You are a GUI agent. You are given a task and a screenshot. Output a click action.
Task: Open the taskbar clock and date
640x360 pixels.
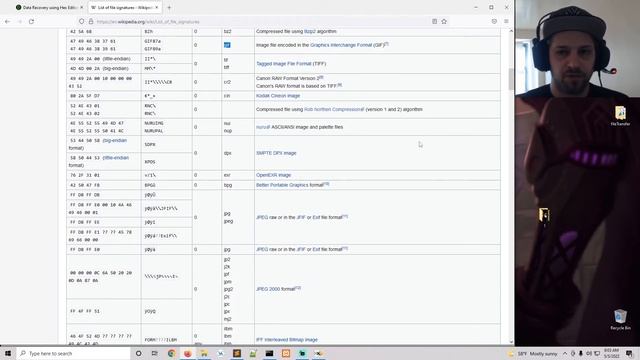611,353
